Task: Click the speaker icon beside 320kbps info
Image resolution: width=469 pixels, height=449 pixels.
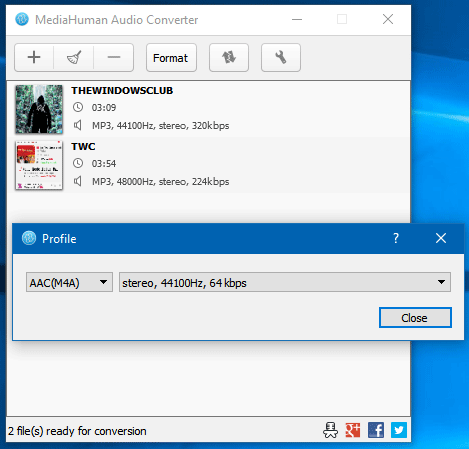Action: pyautogui.click(x=78, y=125)
